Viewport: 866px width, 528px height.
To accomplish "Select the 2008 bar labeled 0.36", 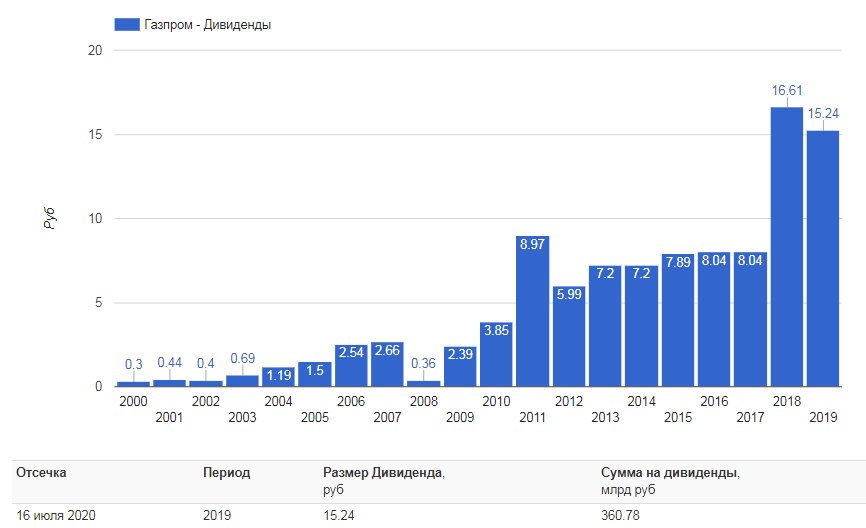I will [x=424, y=383].
